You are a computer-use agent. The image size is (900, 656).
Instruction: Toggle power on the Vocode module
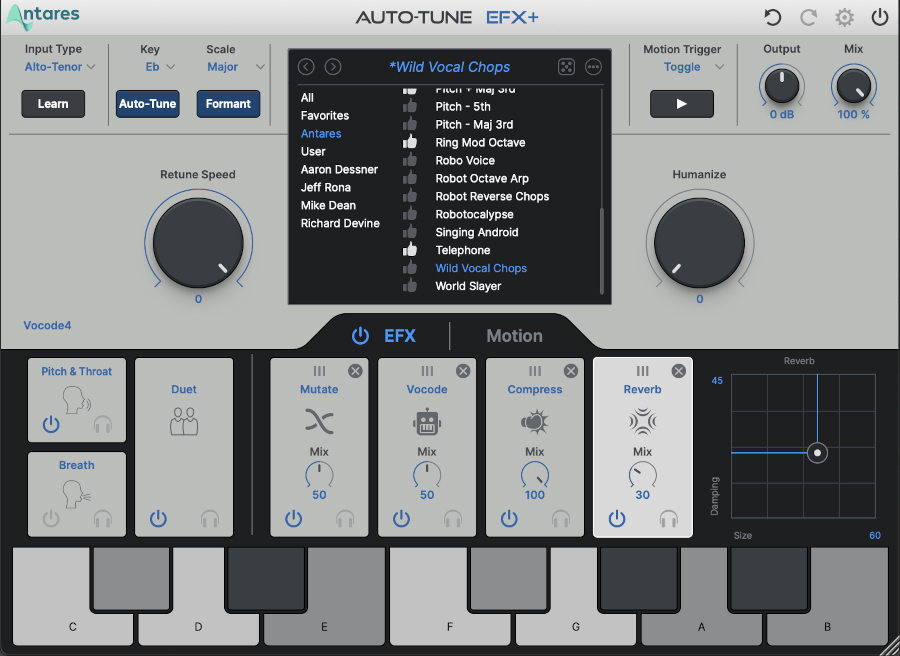pos(401,519)
